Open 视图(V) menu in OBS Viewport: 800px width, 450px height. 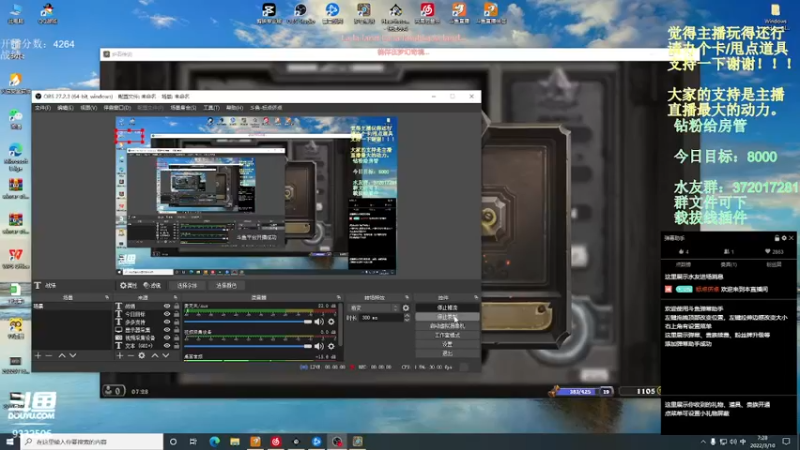(x=88, y=108)
